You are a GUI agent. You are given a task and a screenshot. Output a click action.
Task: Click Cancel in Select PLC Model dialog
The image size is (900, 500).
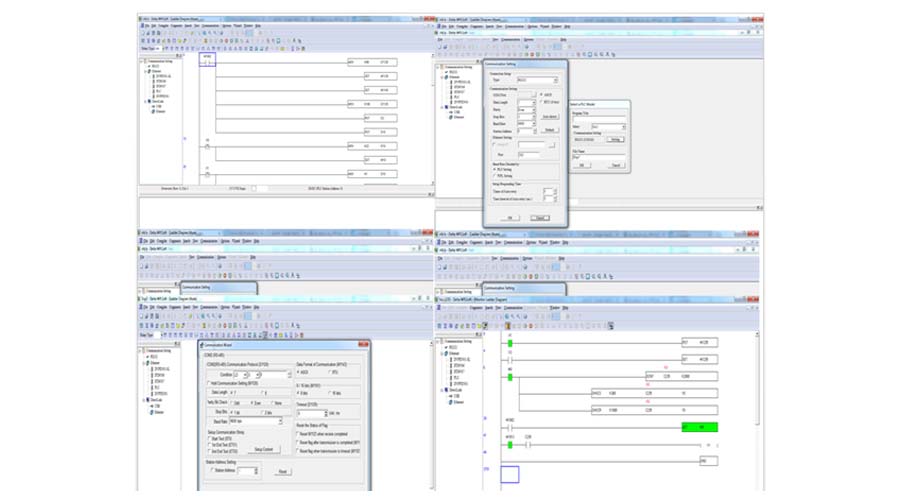615,165
